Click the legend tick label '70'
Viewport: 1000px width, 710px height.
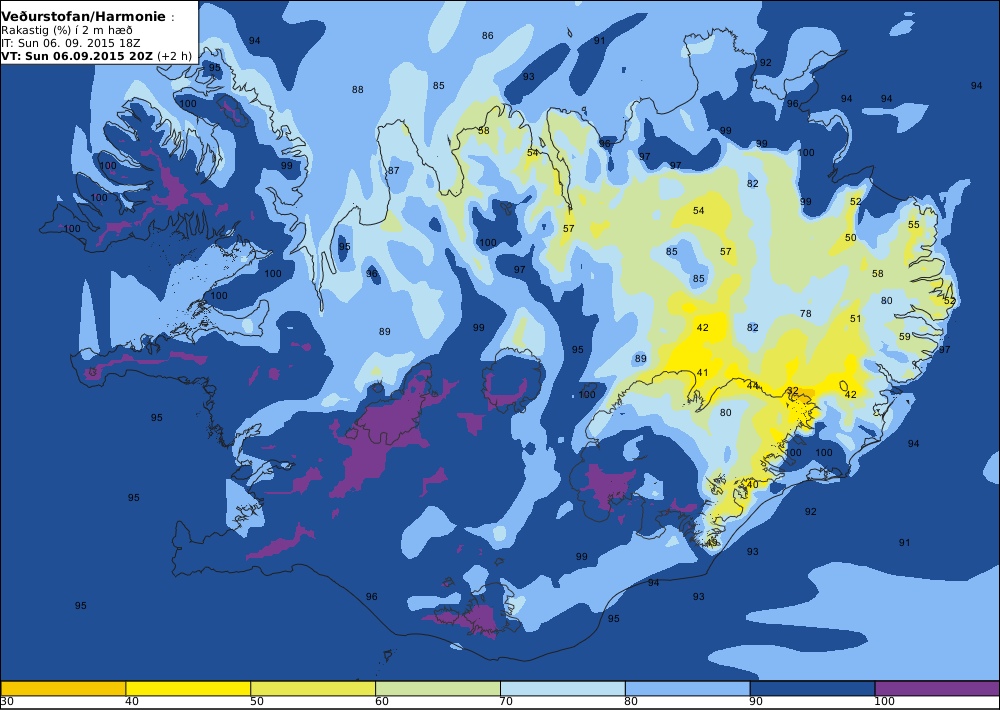tap(506, 702)
